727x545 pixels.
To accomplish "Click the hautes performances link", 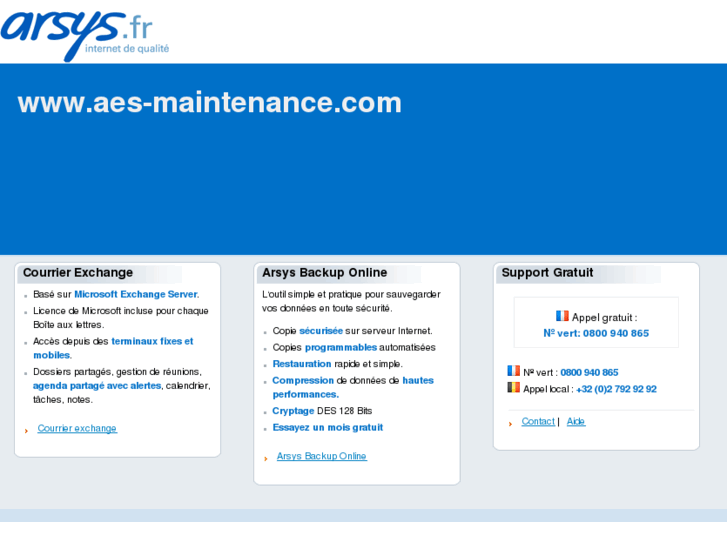I will coord(353,387).
